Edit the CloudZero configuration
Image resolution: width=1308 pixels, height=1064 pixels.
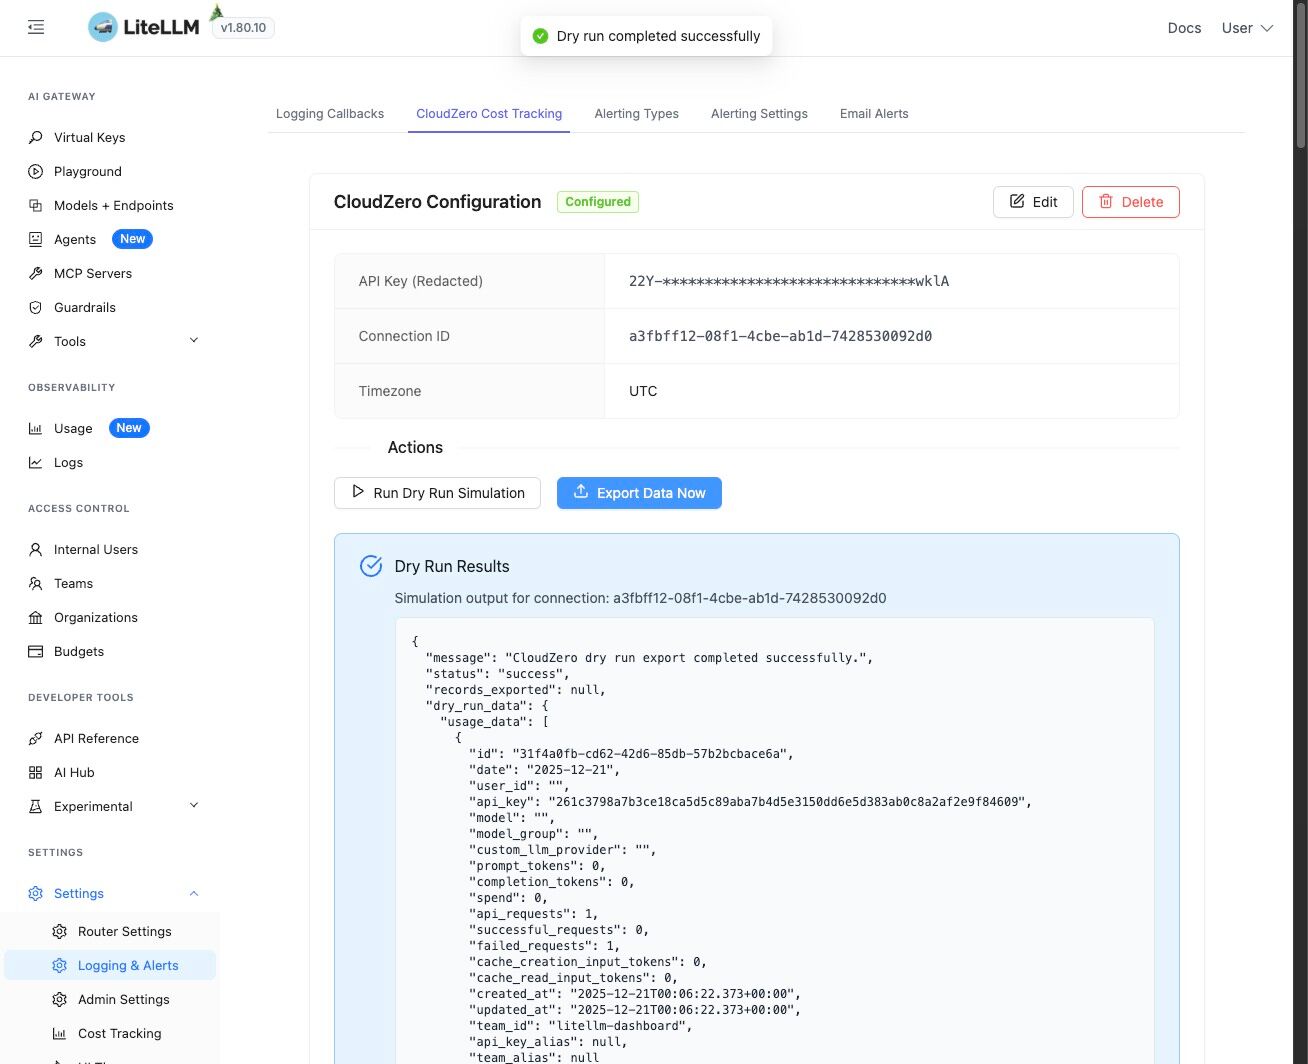(x=1033, y=202)
